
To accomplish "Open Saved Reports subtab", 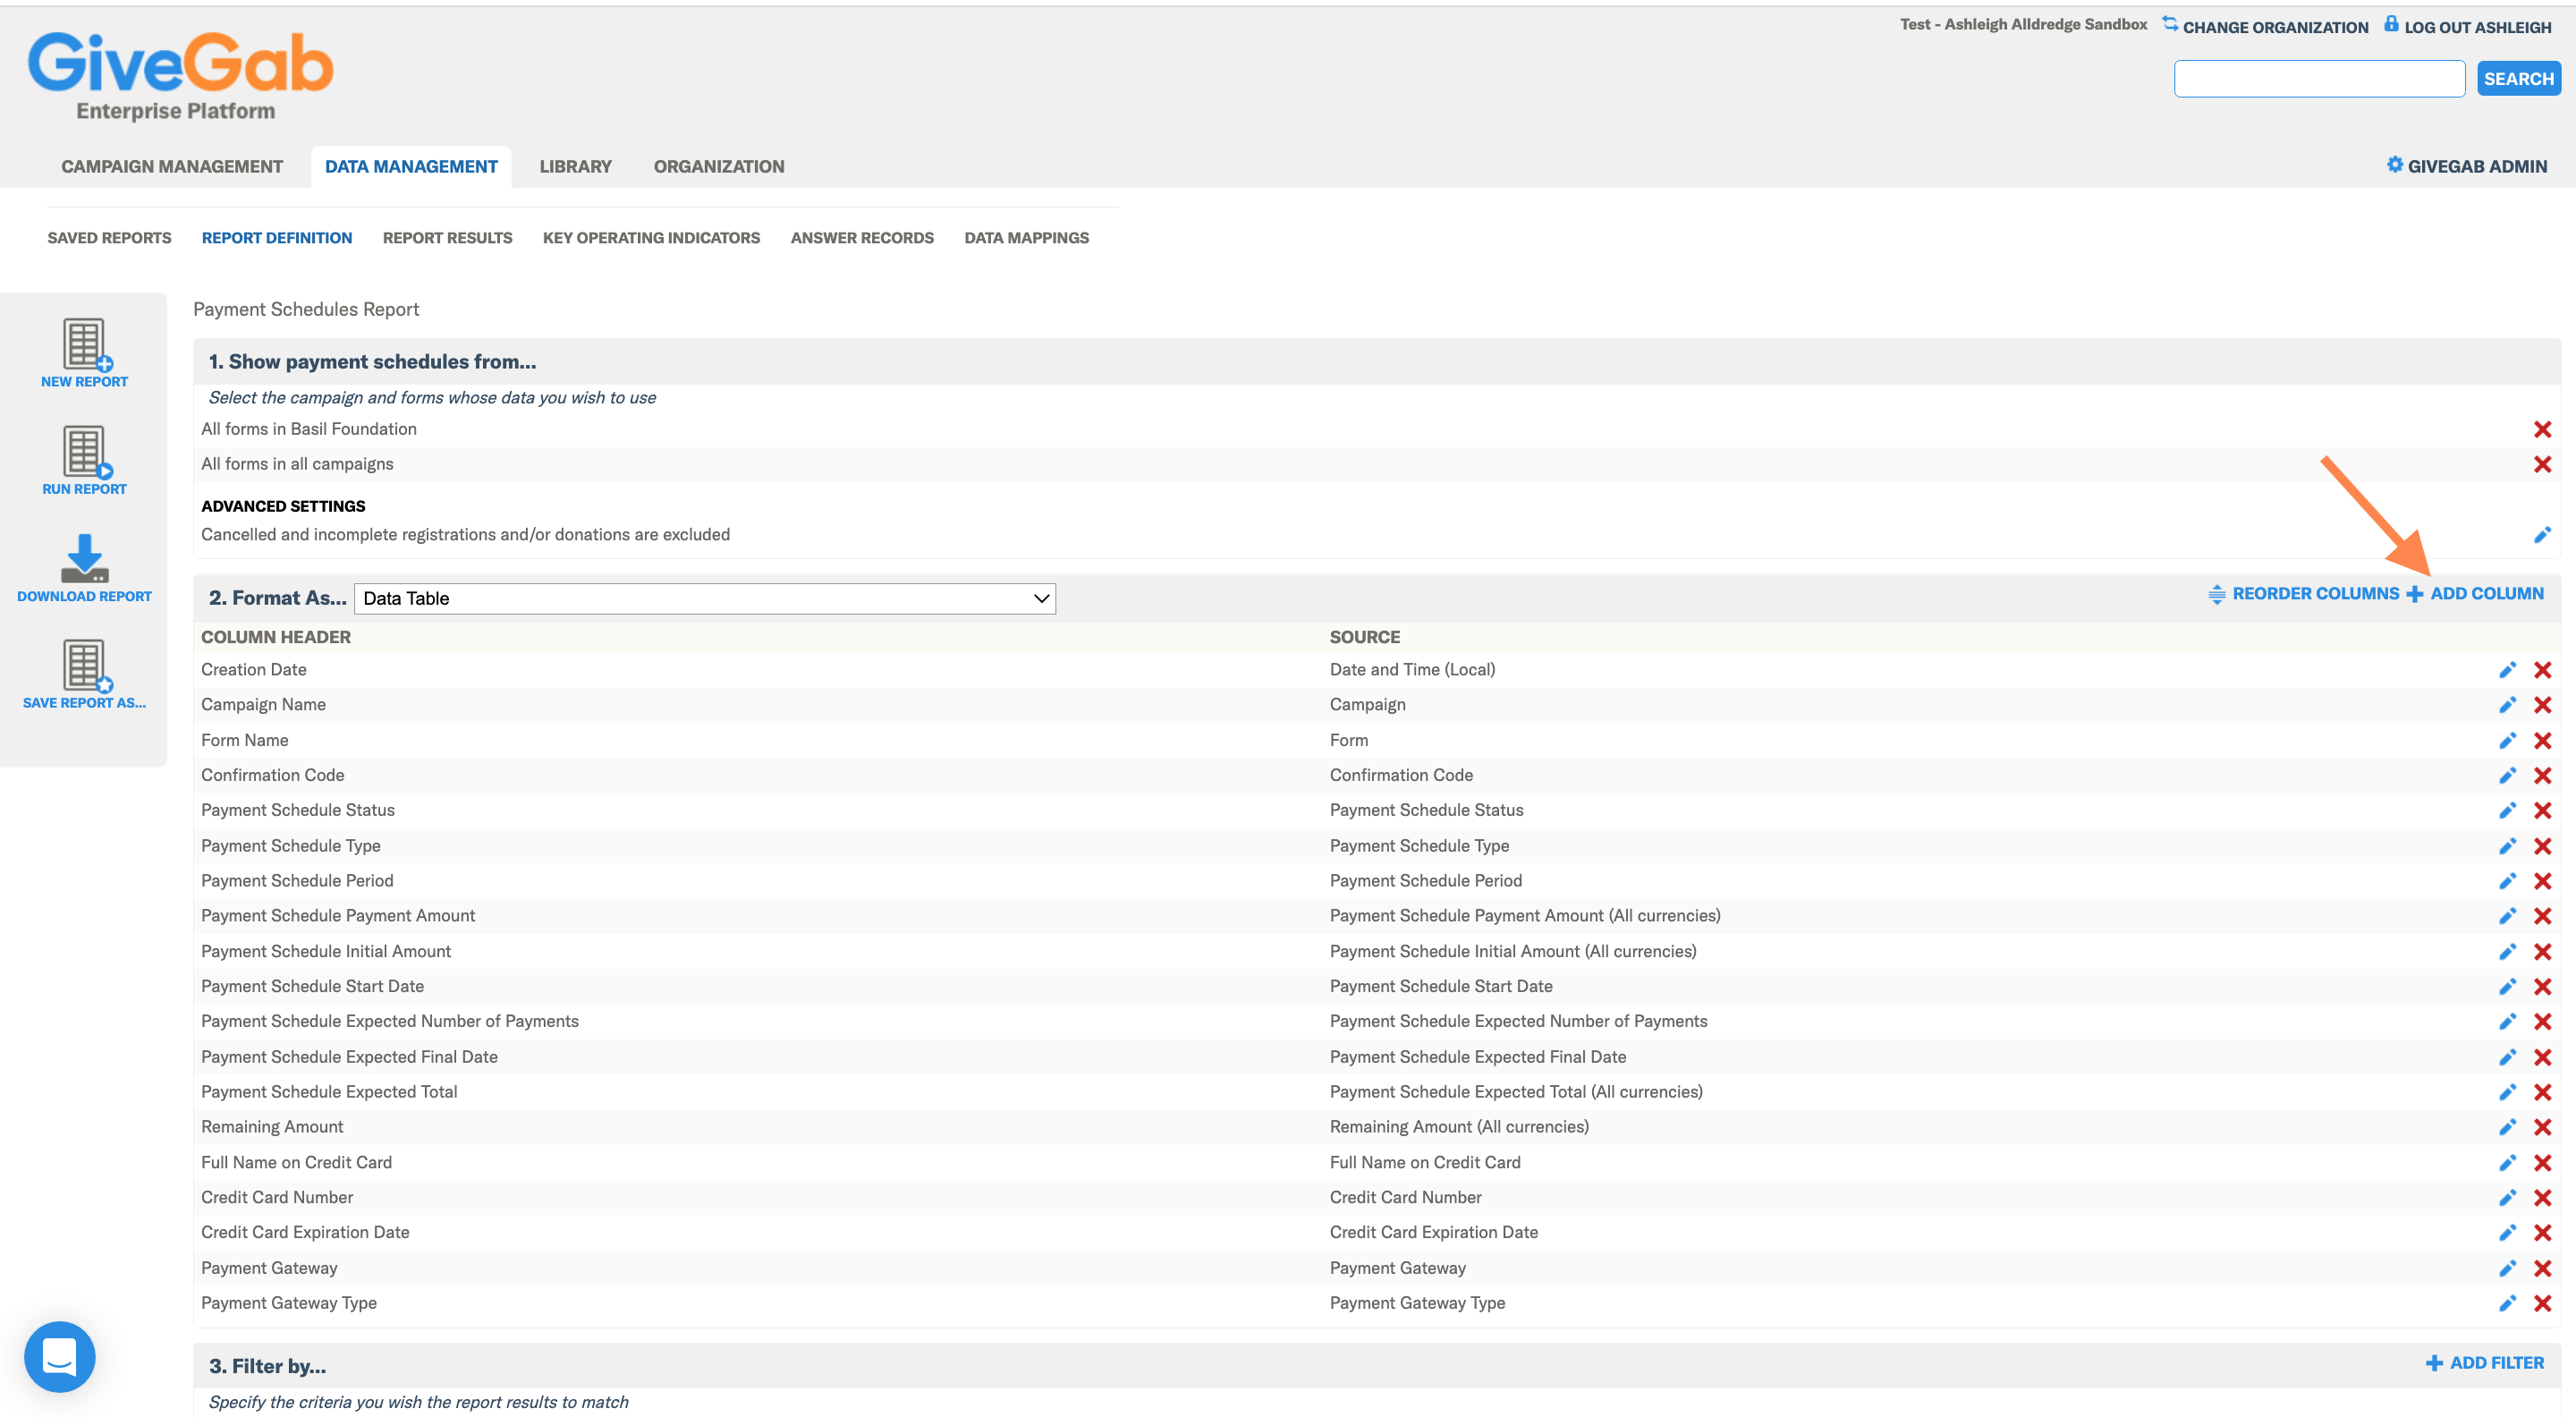I will 109,238.
